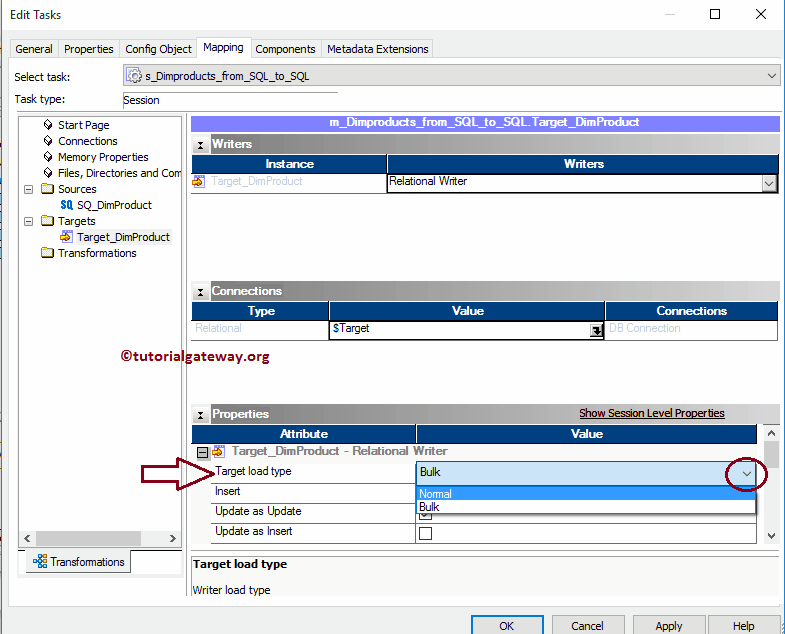
Task: Click the Start Page diamond icon
Action: (x=48, y=125)
